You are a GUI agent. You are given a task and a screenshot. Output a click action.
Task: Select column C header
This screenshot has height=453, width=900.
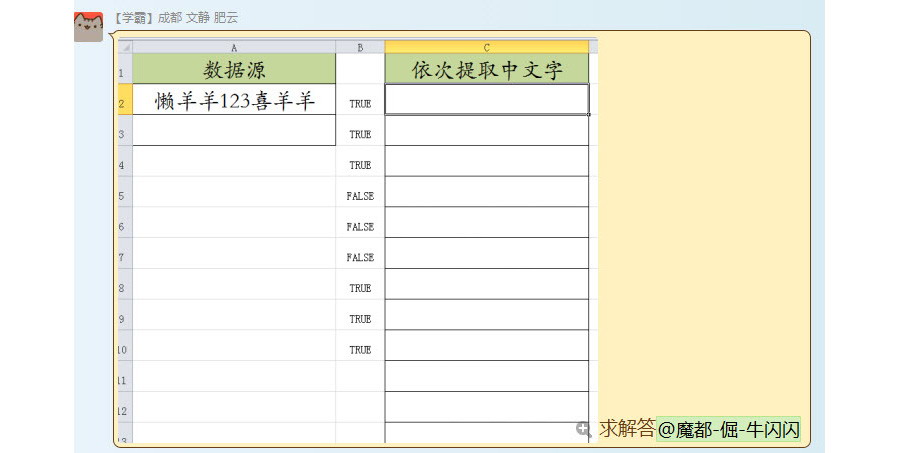point(487,48)
